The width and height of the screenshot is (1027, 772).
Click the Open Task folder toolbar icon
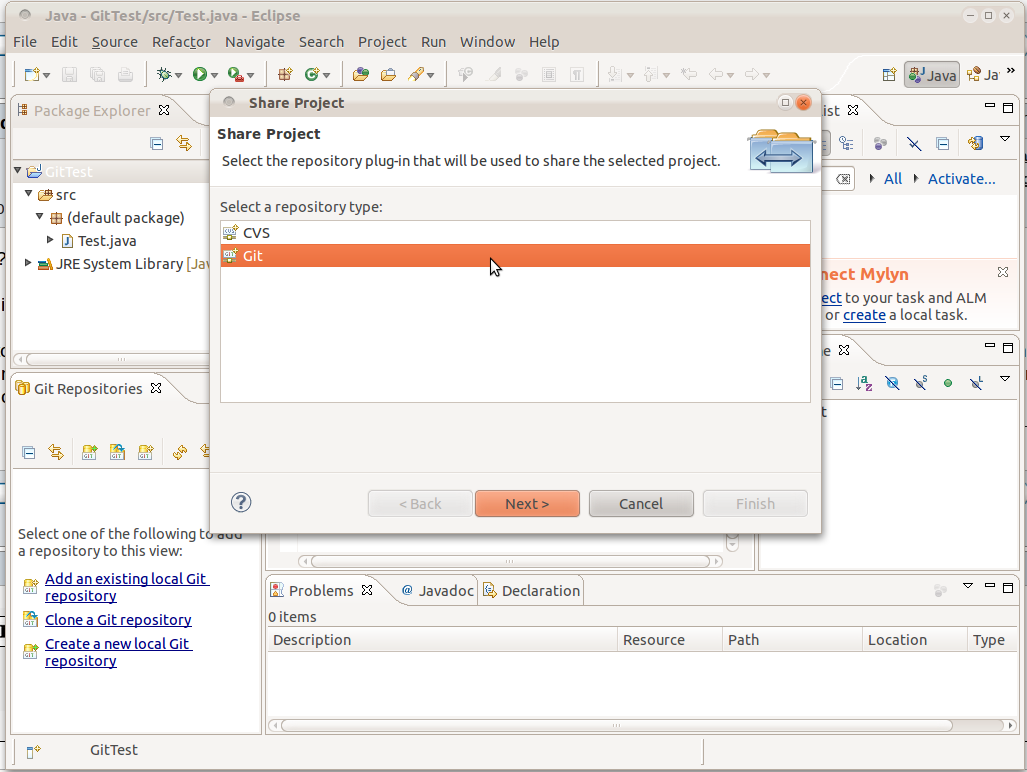(388, 75)
